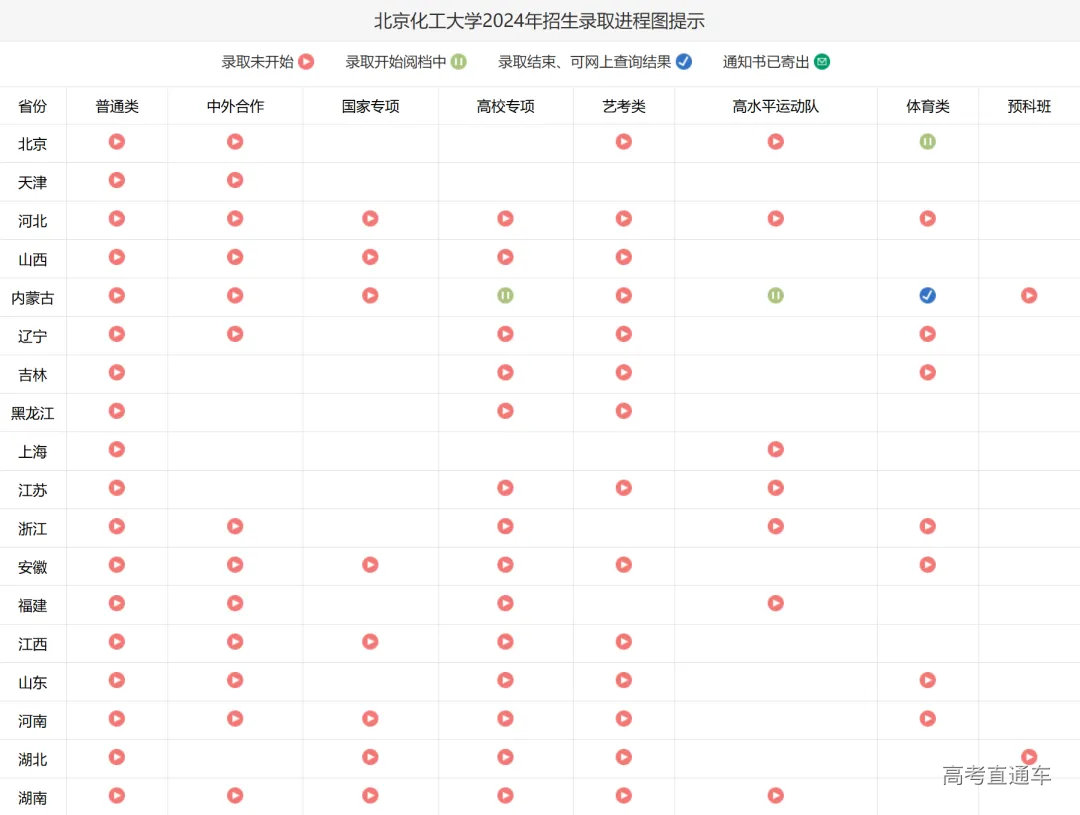This screenshot has height=815, width=1080.
Task: Click 黑龙江 普通类 red status icon
Action: (117, 410)
